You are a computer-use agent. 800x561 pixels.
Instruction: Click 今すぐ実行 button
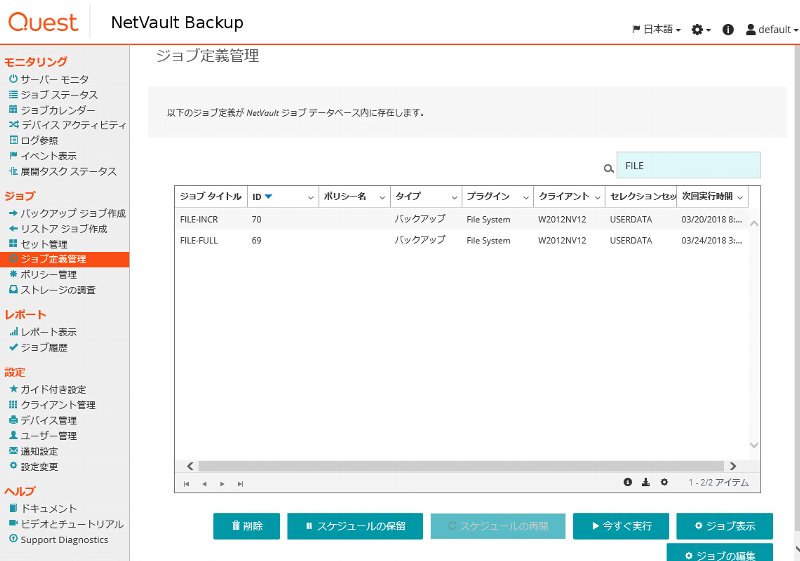pyautogui.click(x=621, y=526)
